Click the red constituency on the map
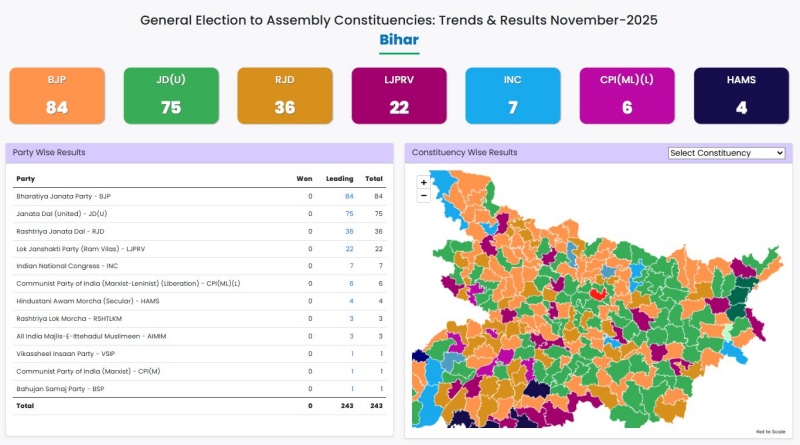 coord(599,294)
